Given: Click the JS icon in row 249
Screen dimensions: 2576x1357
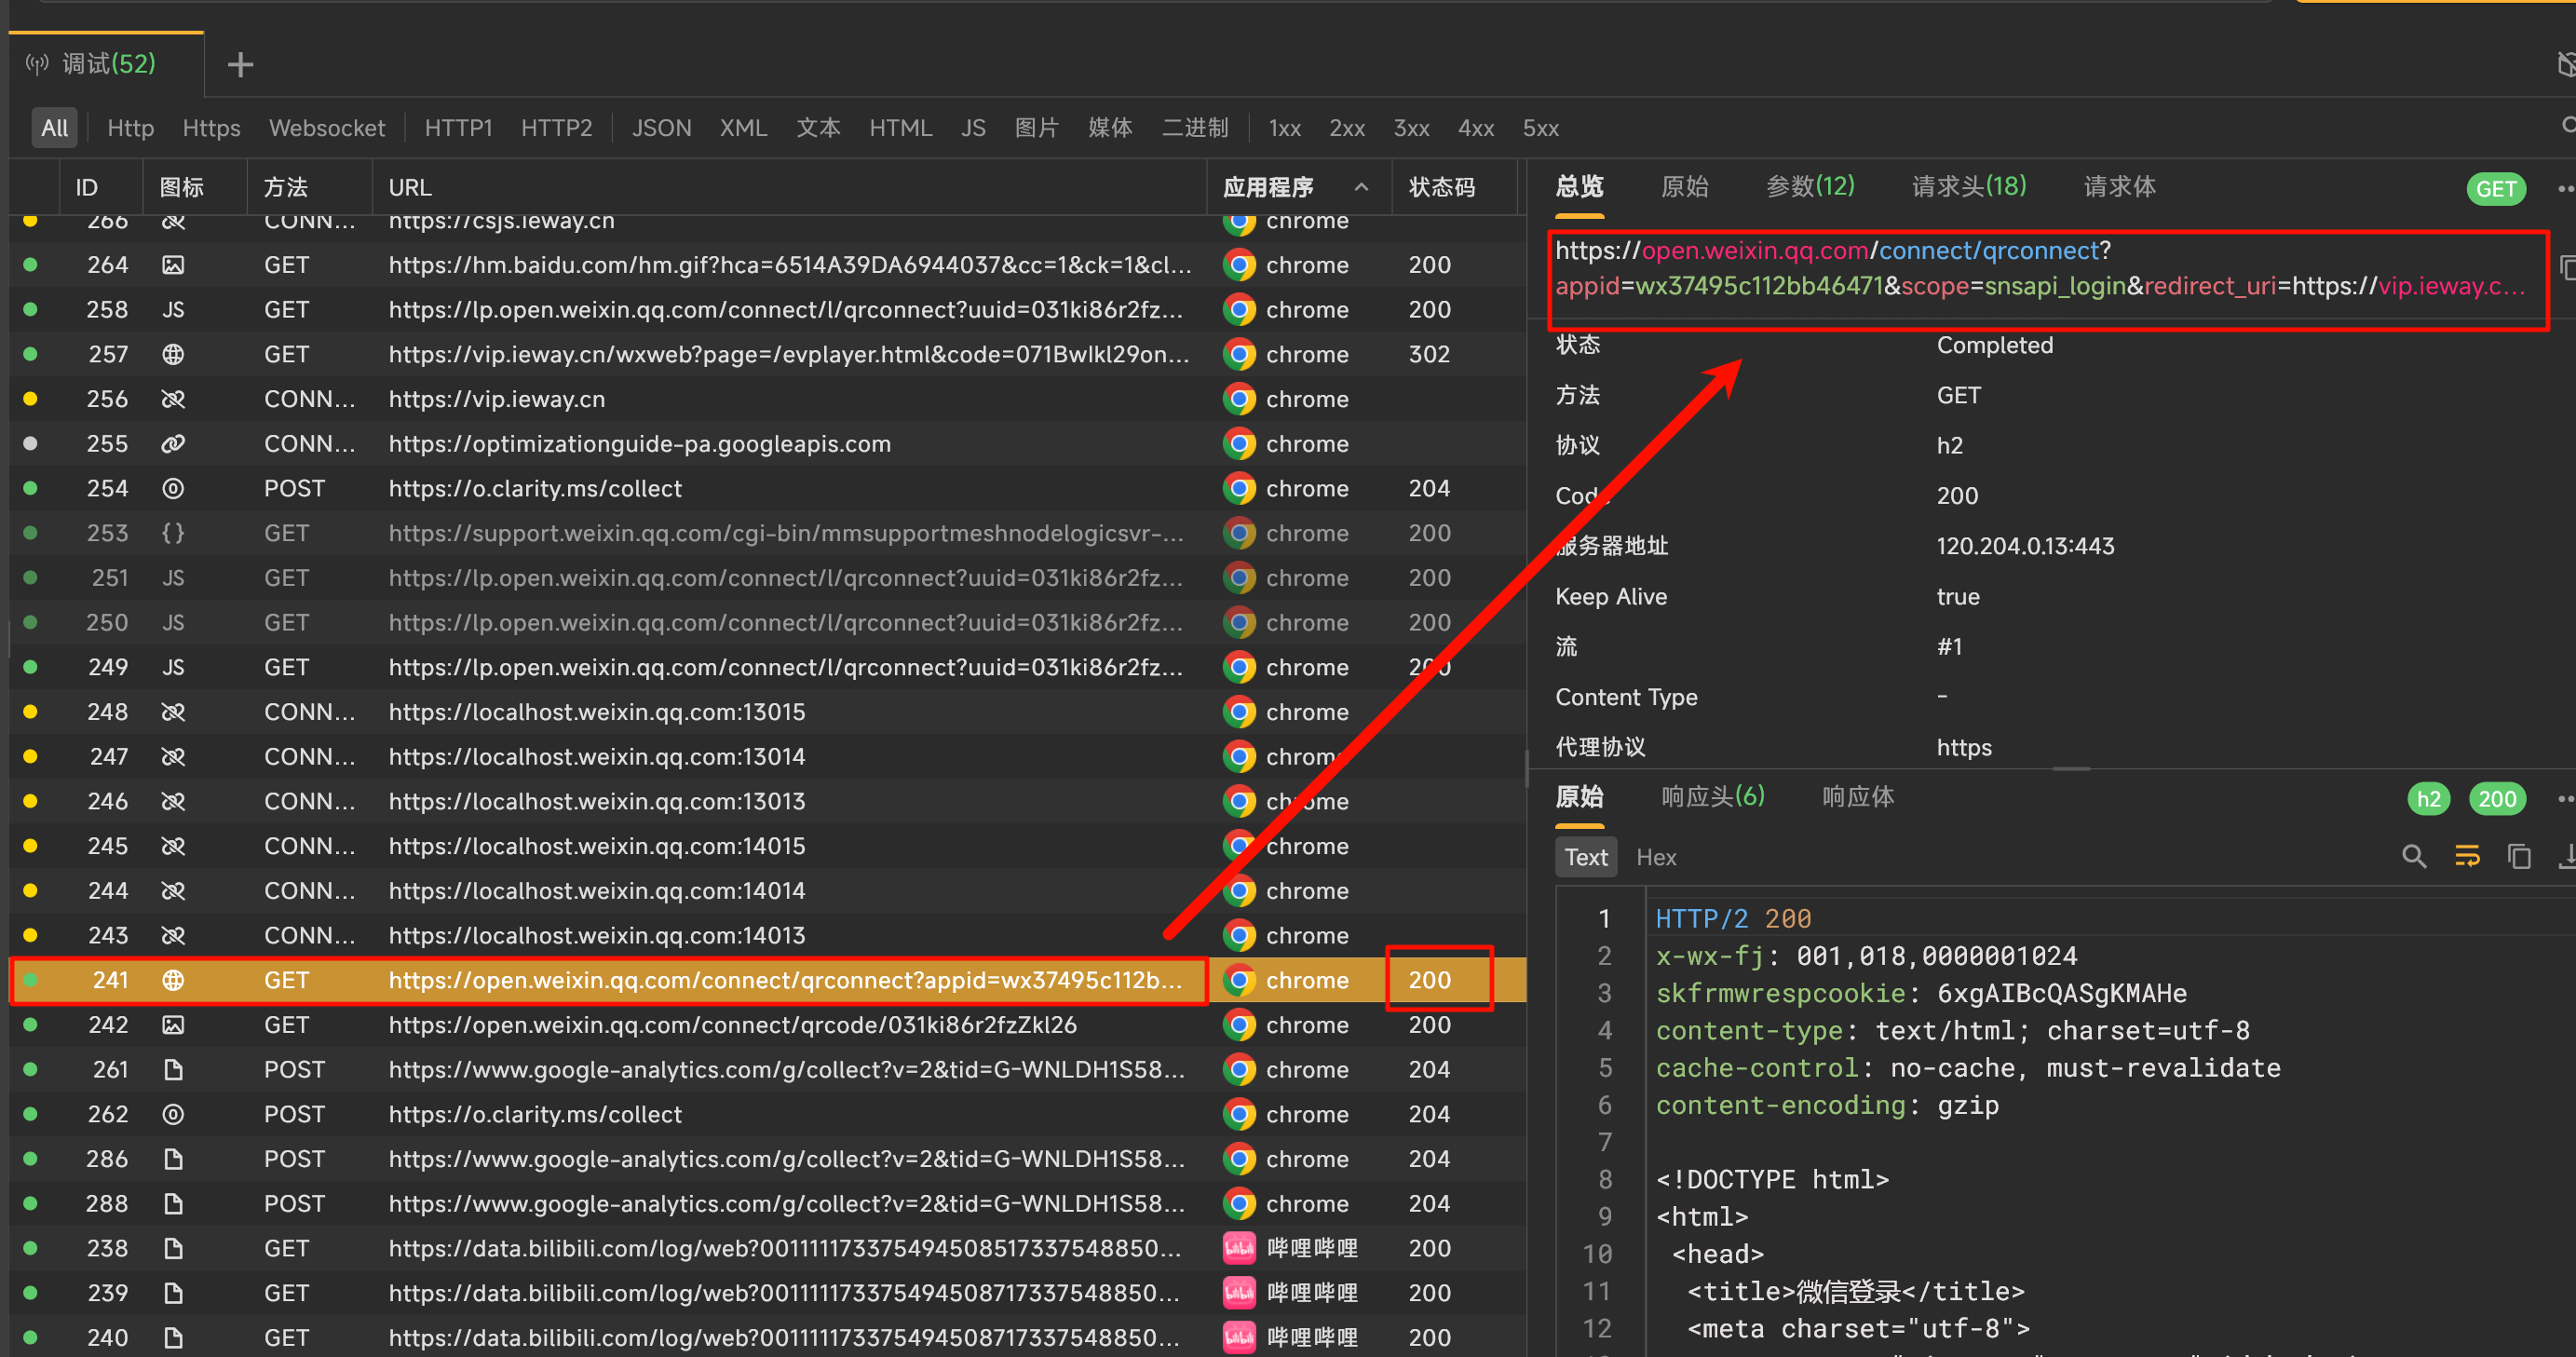Looking at the screenshot, I should 173,667.
